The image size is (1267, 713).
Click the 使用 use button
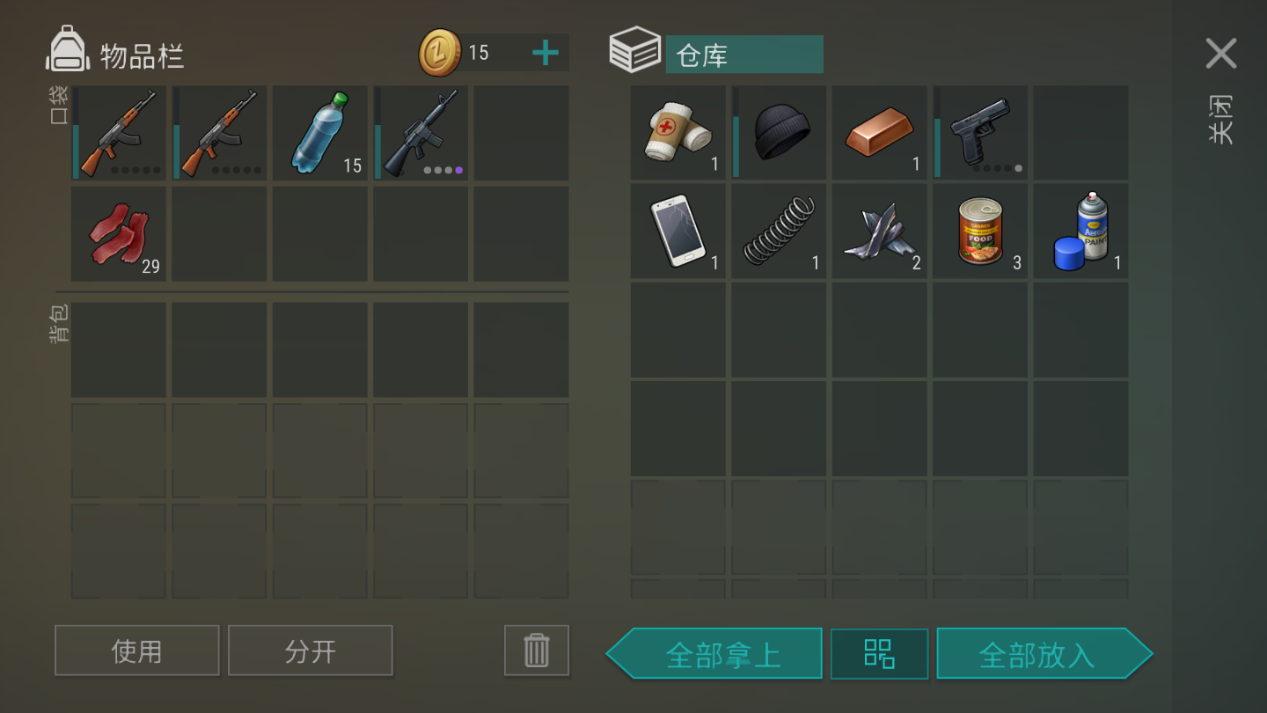[x=137, y=651]
